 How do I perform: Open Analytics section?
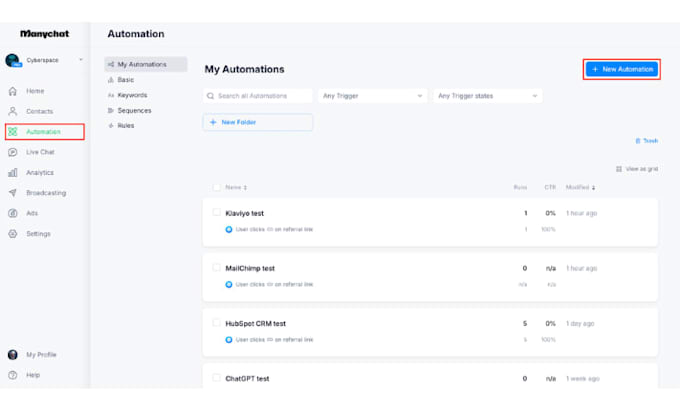click(40, 173)
